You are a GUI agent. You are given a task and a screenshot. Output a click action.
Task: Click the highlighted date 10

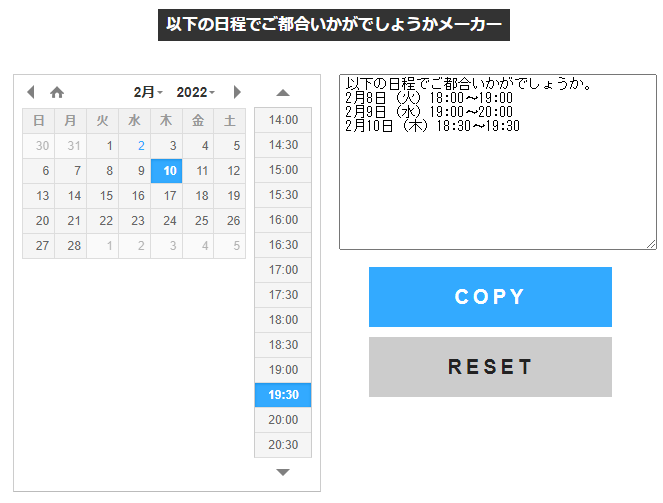point(167,171)
